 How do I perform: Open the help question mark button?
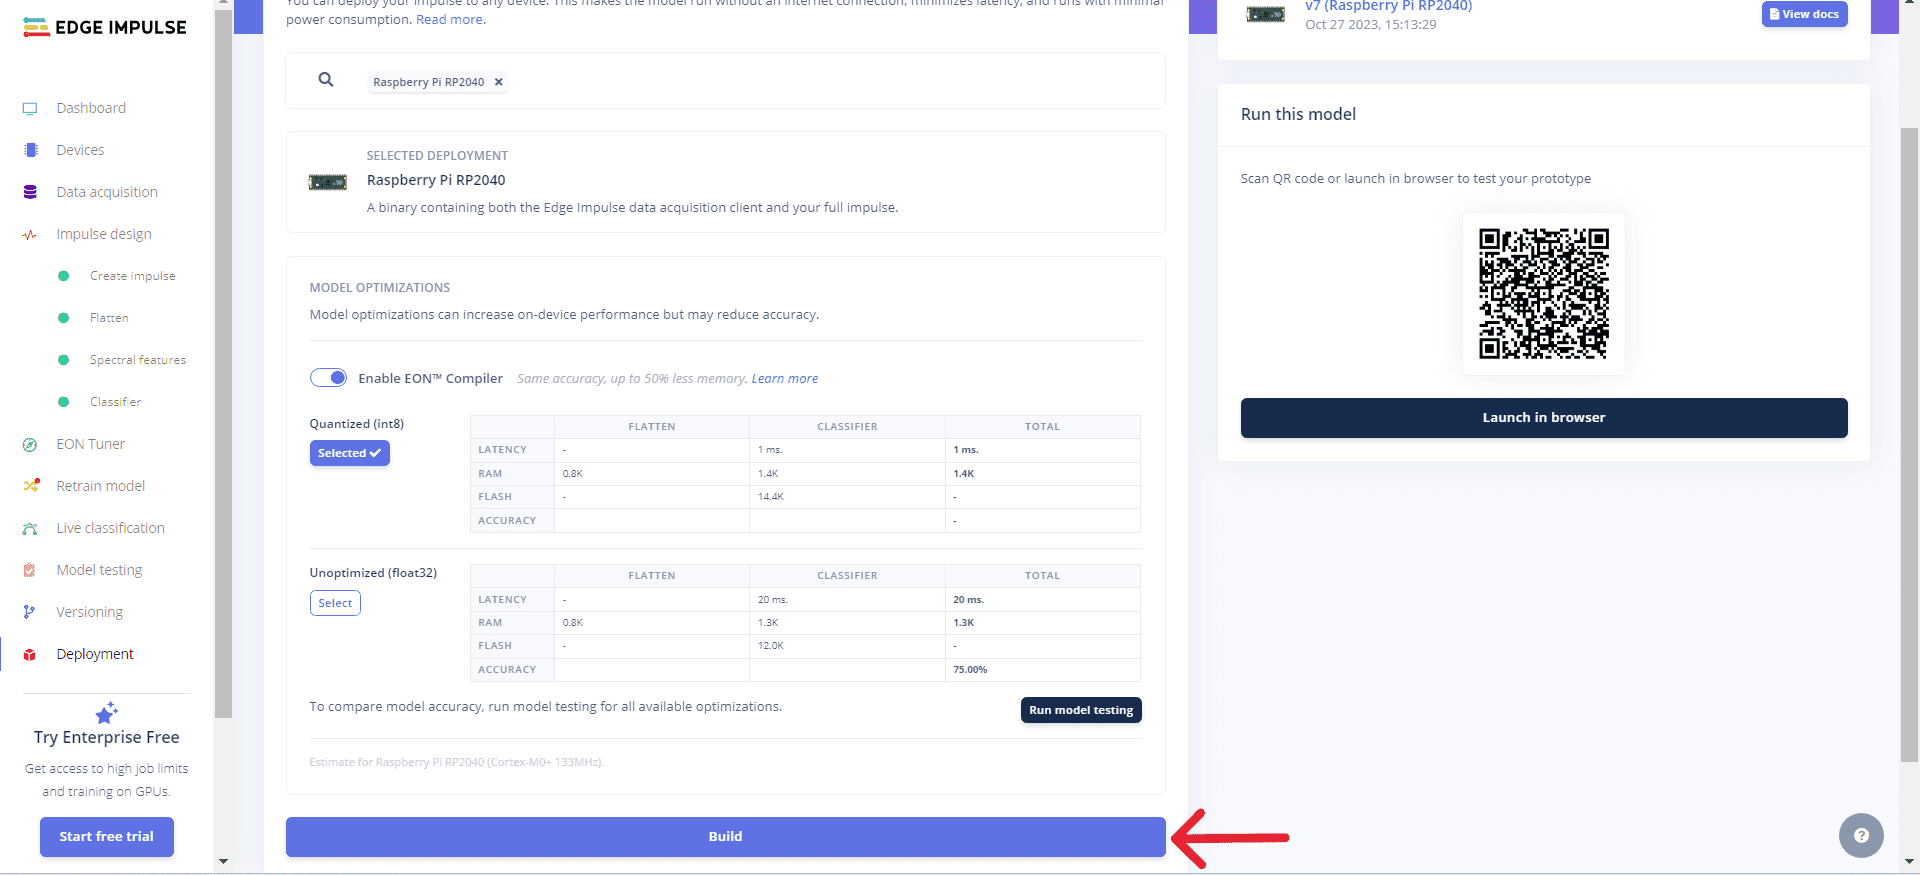[1860, 836]
